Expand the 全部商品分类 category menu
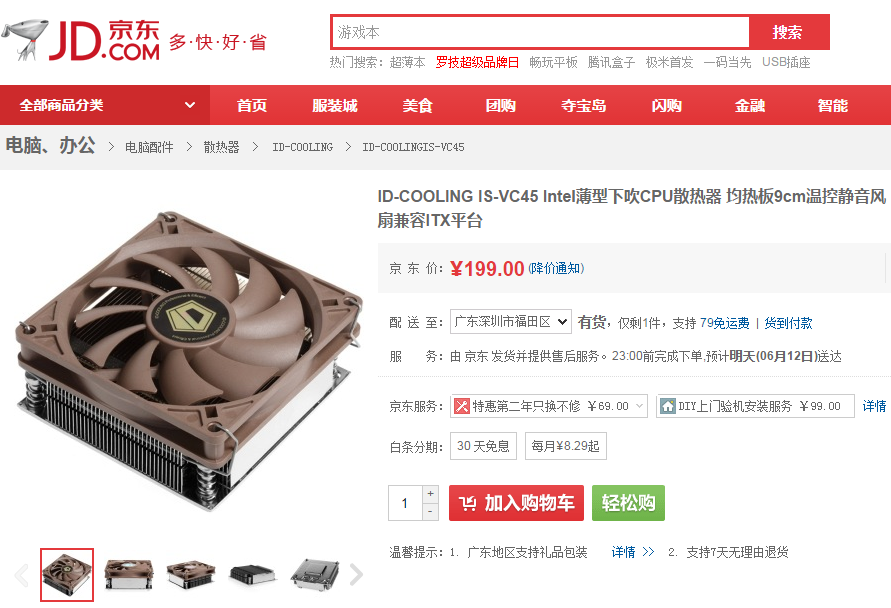The width and height of the screenshot is (891, 608). [x=105, y=105]
